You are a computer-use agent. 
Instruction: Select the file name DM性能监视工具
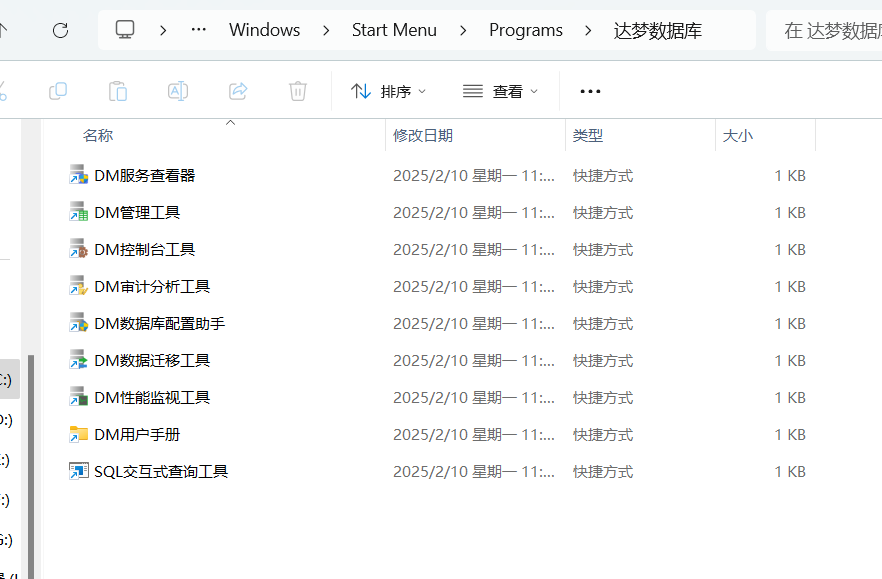tap(152, 398)
